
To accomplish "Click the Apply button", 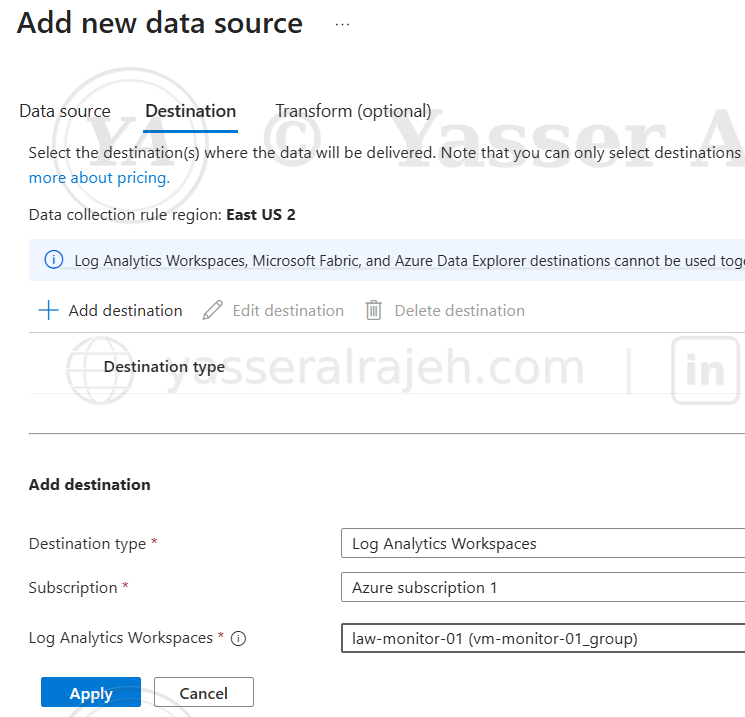I will [91, 692].
